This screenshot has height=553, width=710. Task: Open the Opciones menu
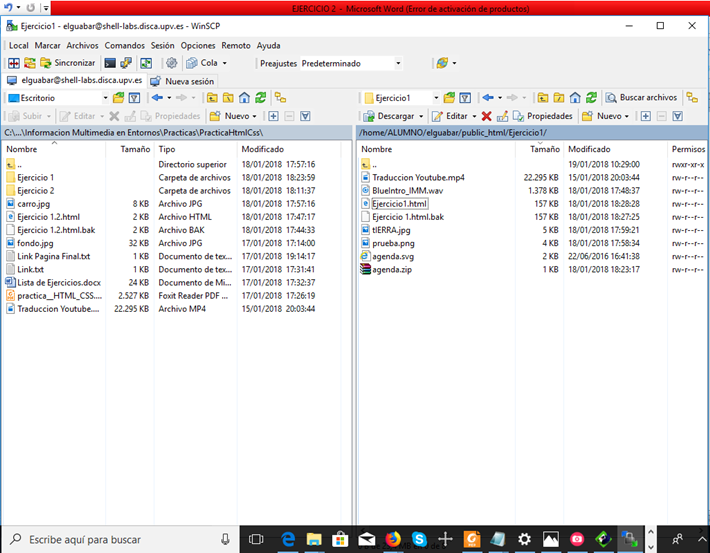(x=198, y=46)
